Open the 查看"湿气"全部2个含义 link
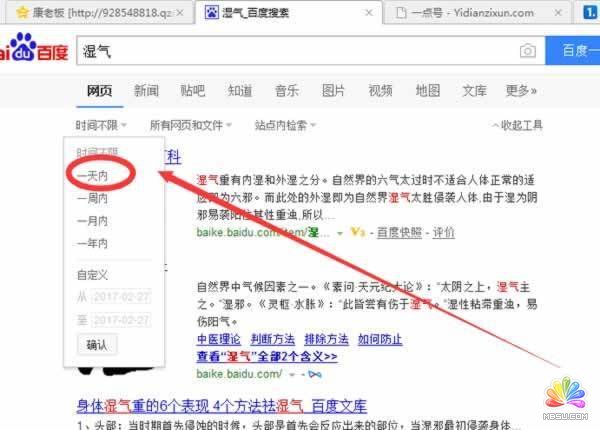 (266, 356)
